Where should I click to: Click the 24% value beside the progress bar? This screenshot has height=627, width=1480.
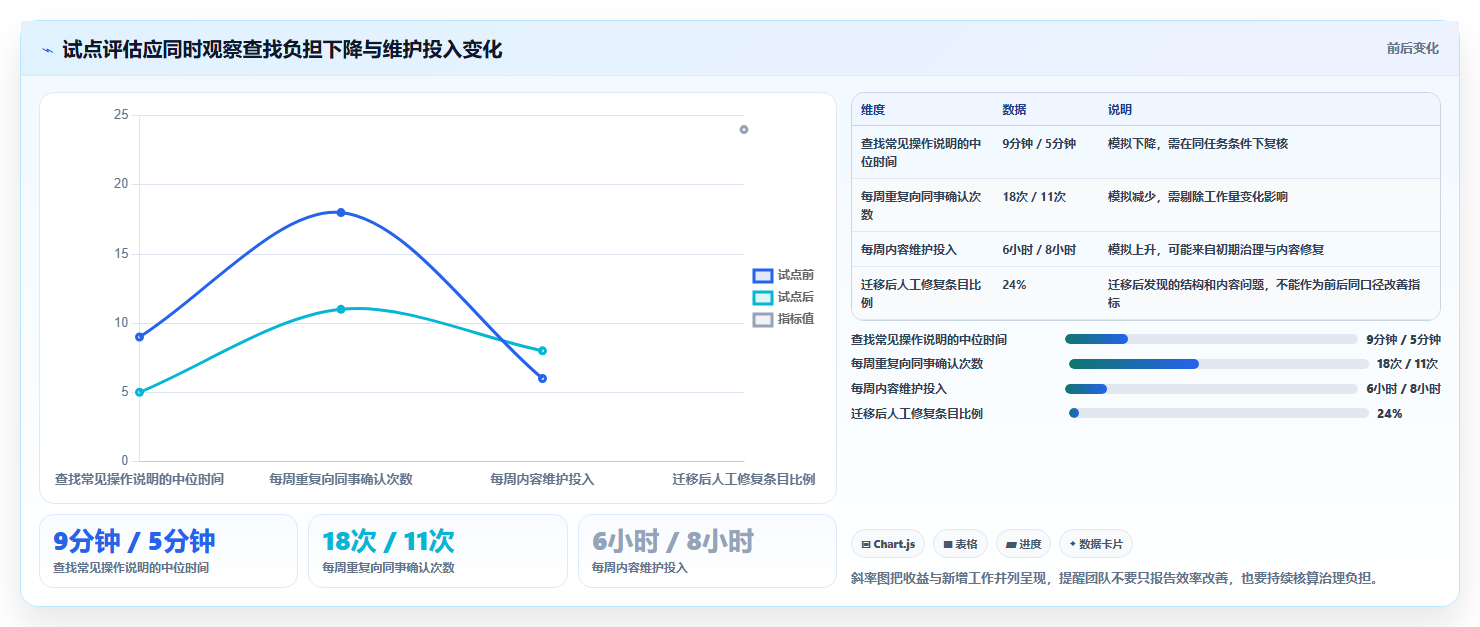pos(1389,413)
